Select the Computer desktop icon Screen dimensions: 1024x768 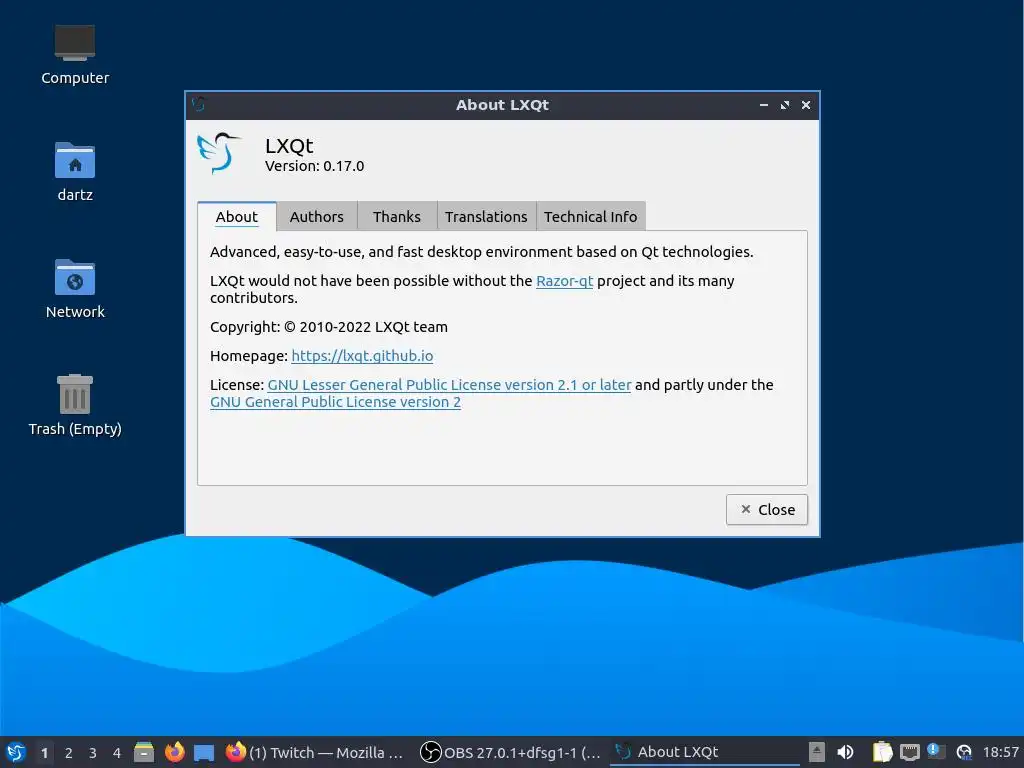tap(75, 55)
